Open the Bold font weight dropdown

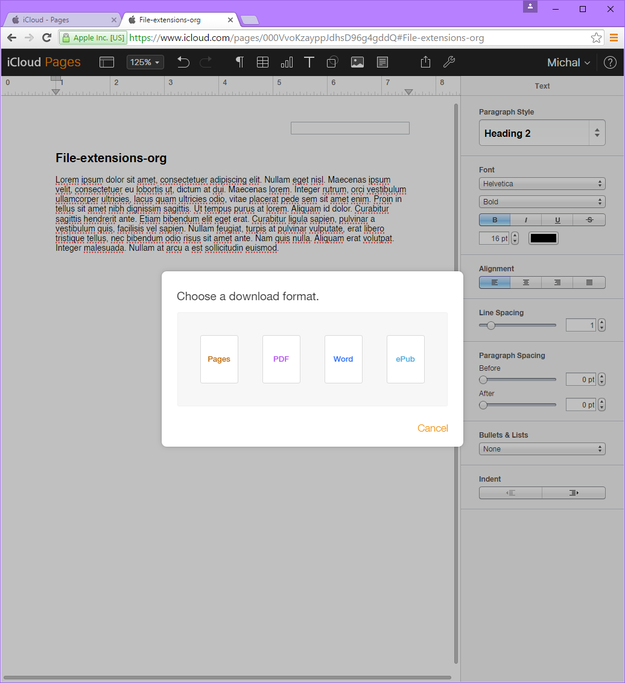tap(542, 201)
